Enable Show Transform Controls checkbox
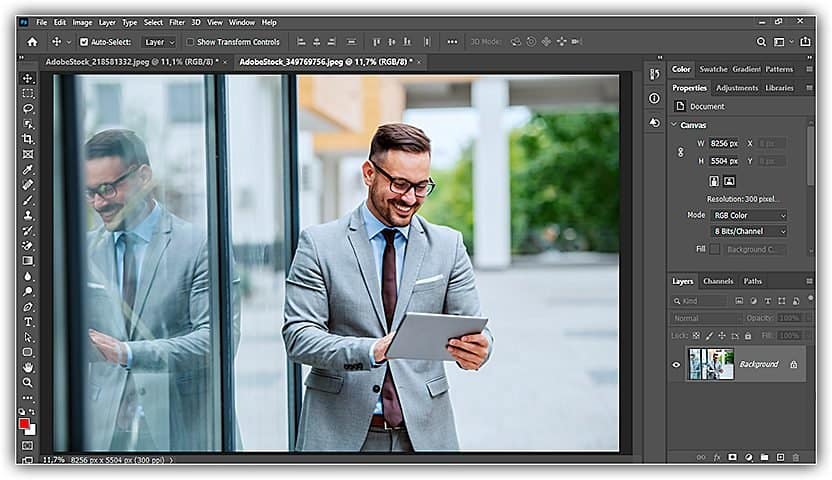This screenshot has width=832, height=480. tap(190, 42)
